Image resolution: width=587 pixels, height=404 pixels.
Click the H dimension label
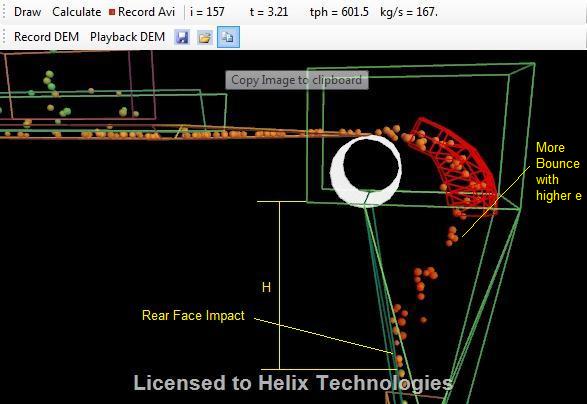(266, 288)
